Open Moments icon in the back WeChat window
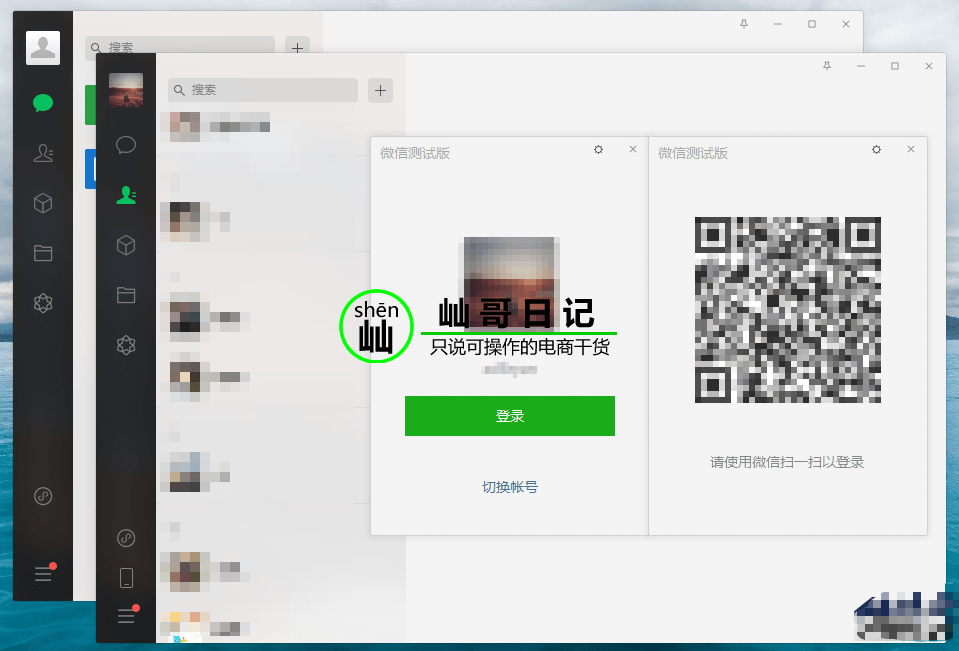The height and width of the screenshot is (651, 959). tap(43, 303)
